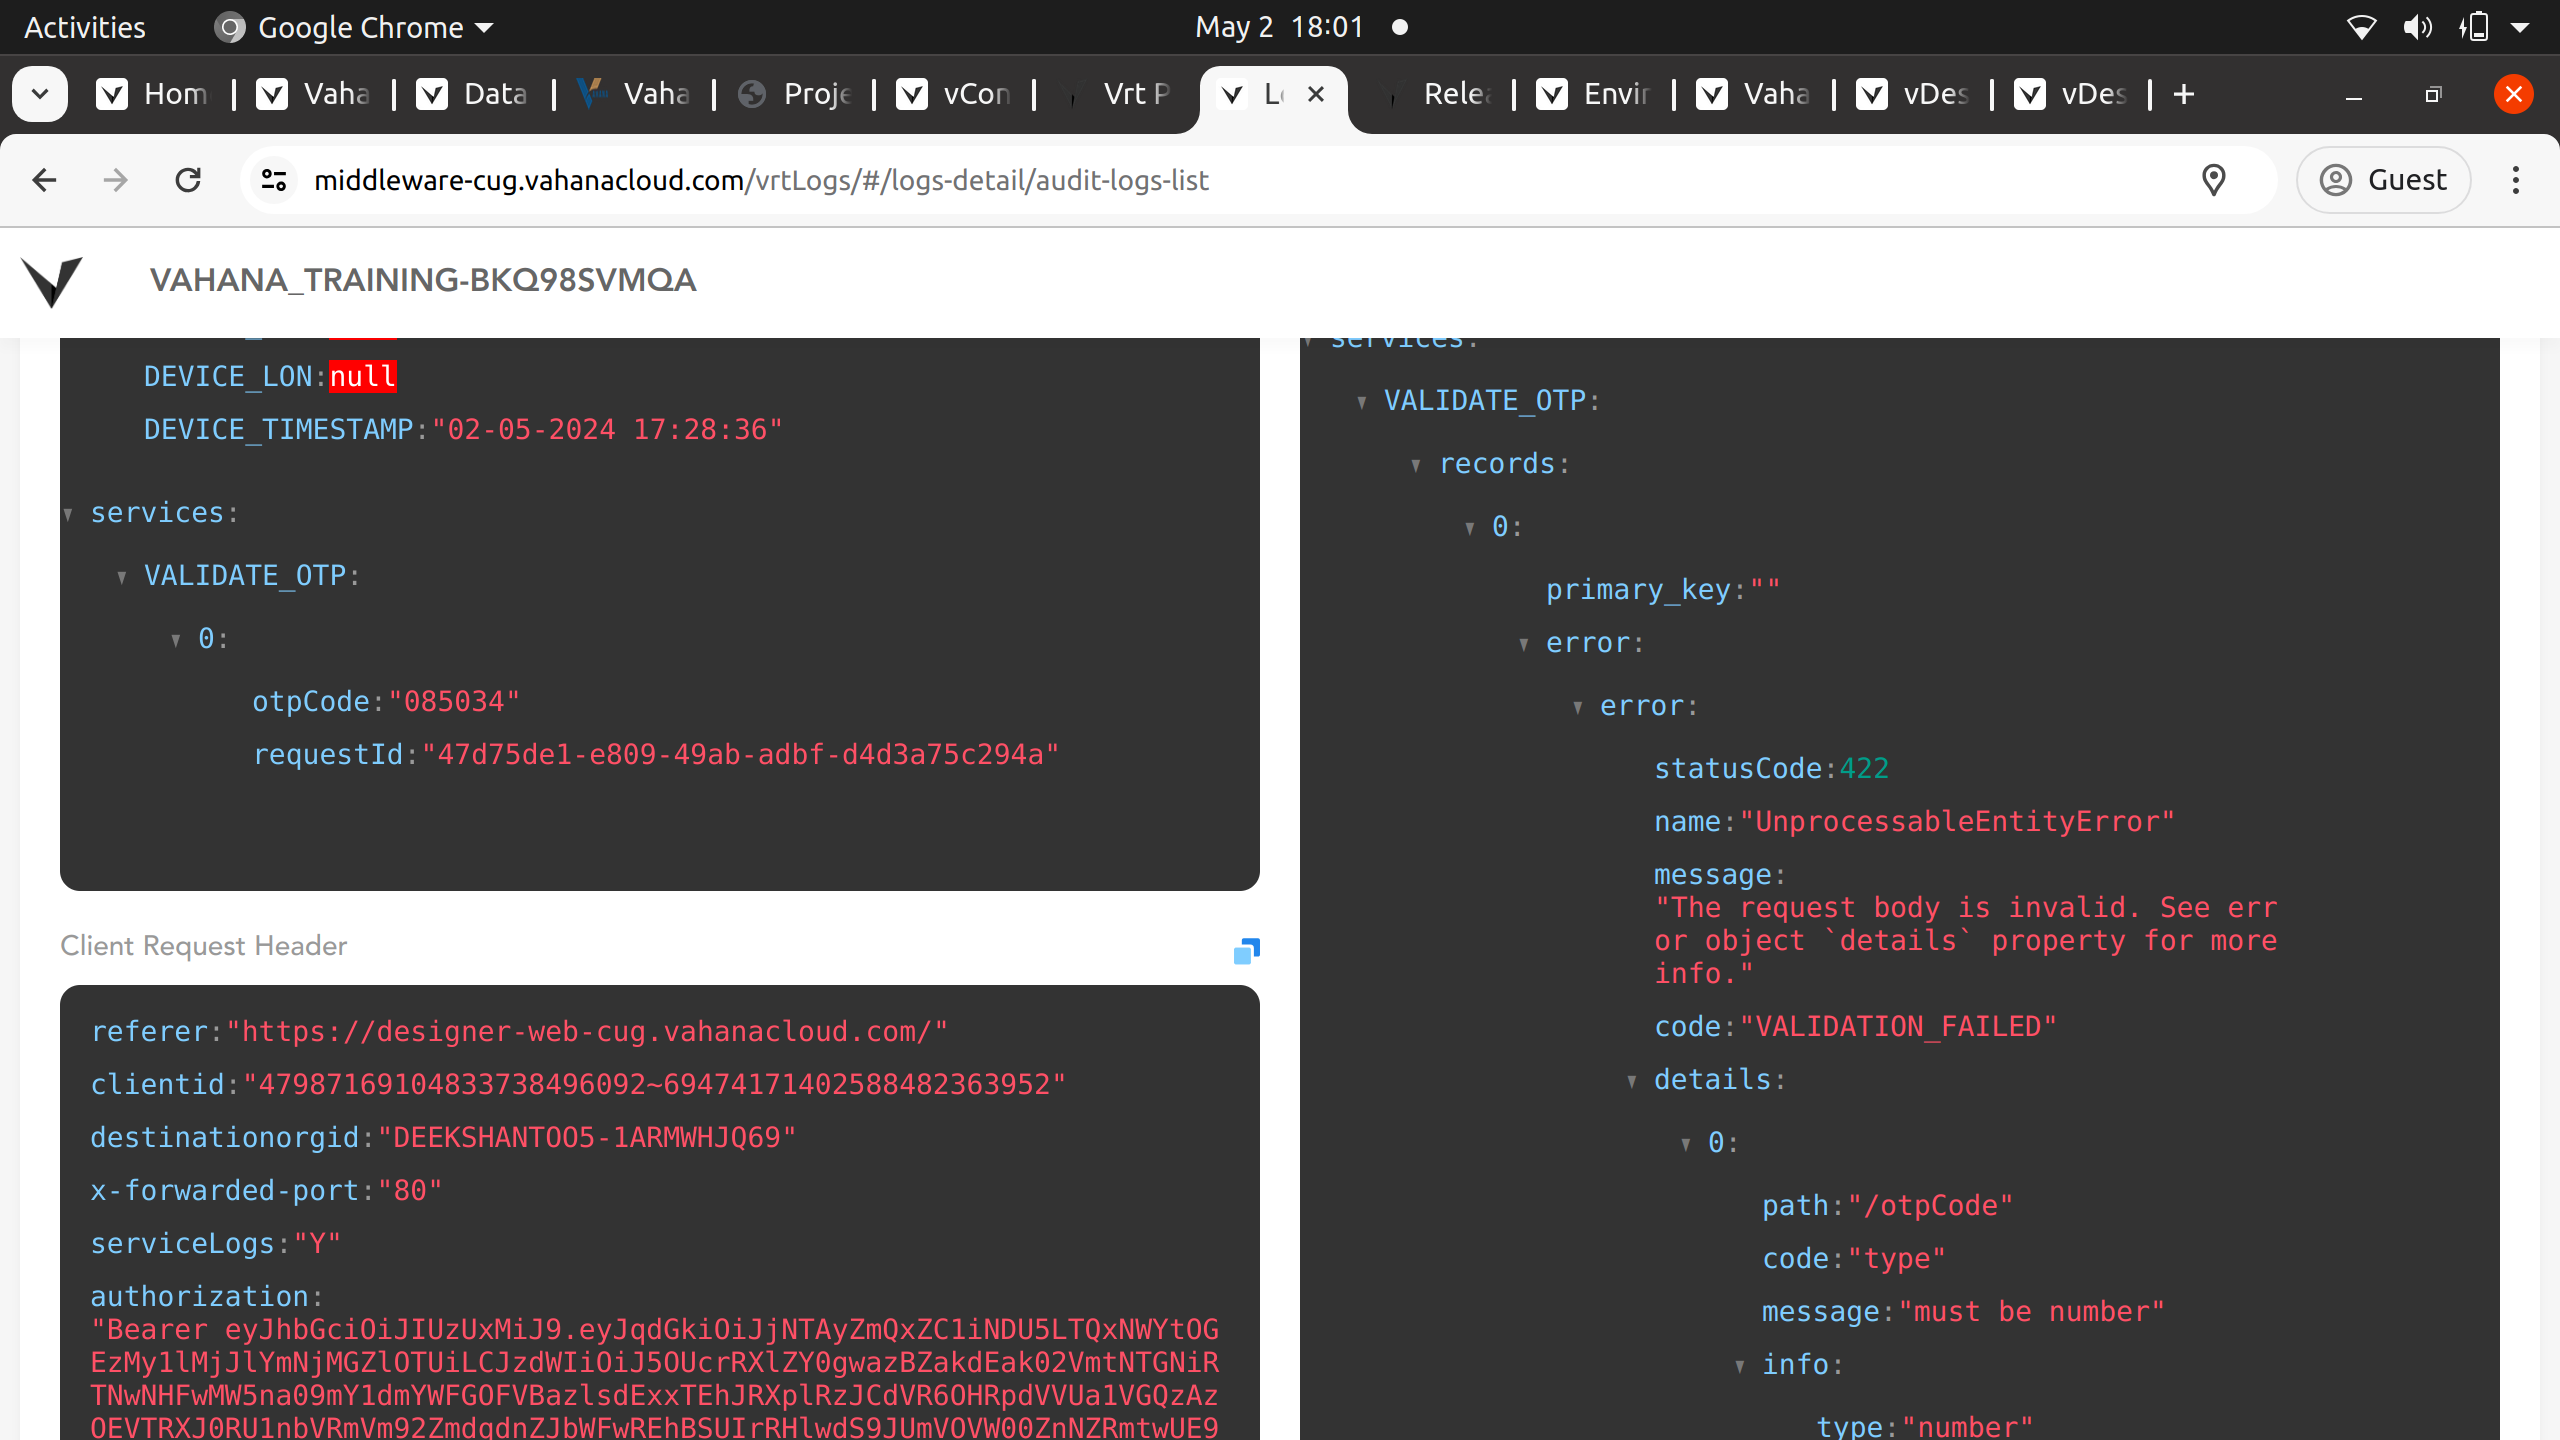Go back to the previous page
The image size is (2560, 1440).
pyautogui.click(x=44, y=180)
